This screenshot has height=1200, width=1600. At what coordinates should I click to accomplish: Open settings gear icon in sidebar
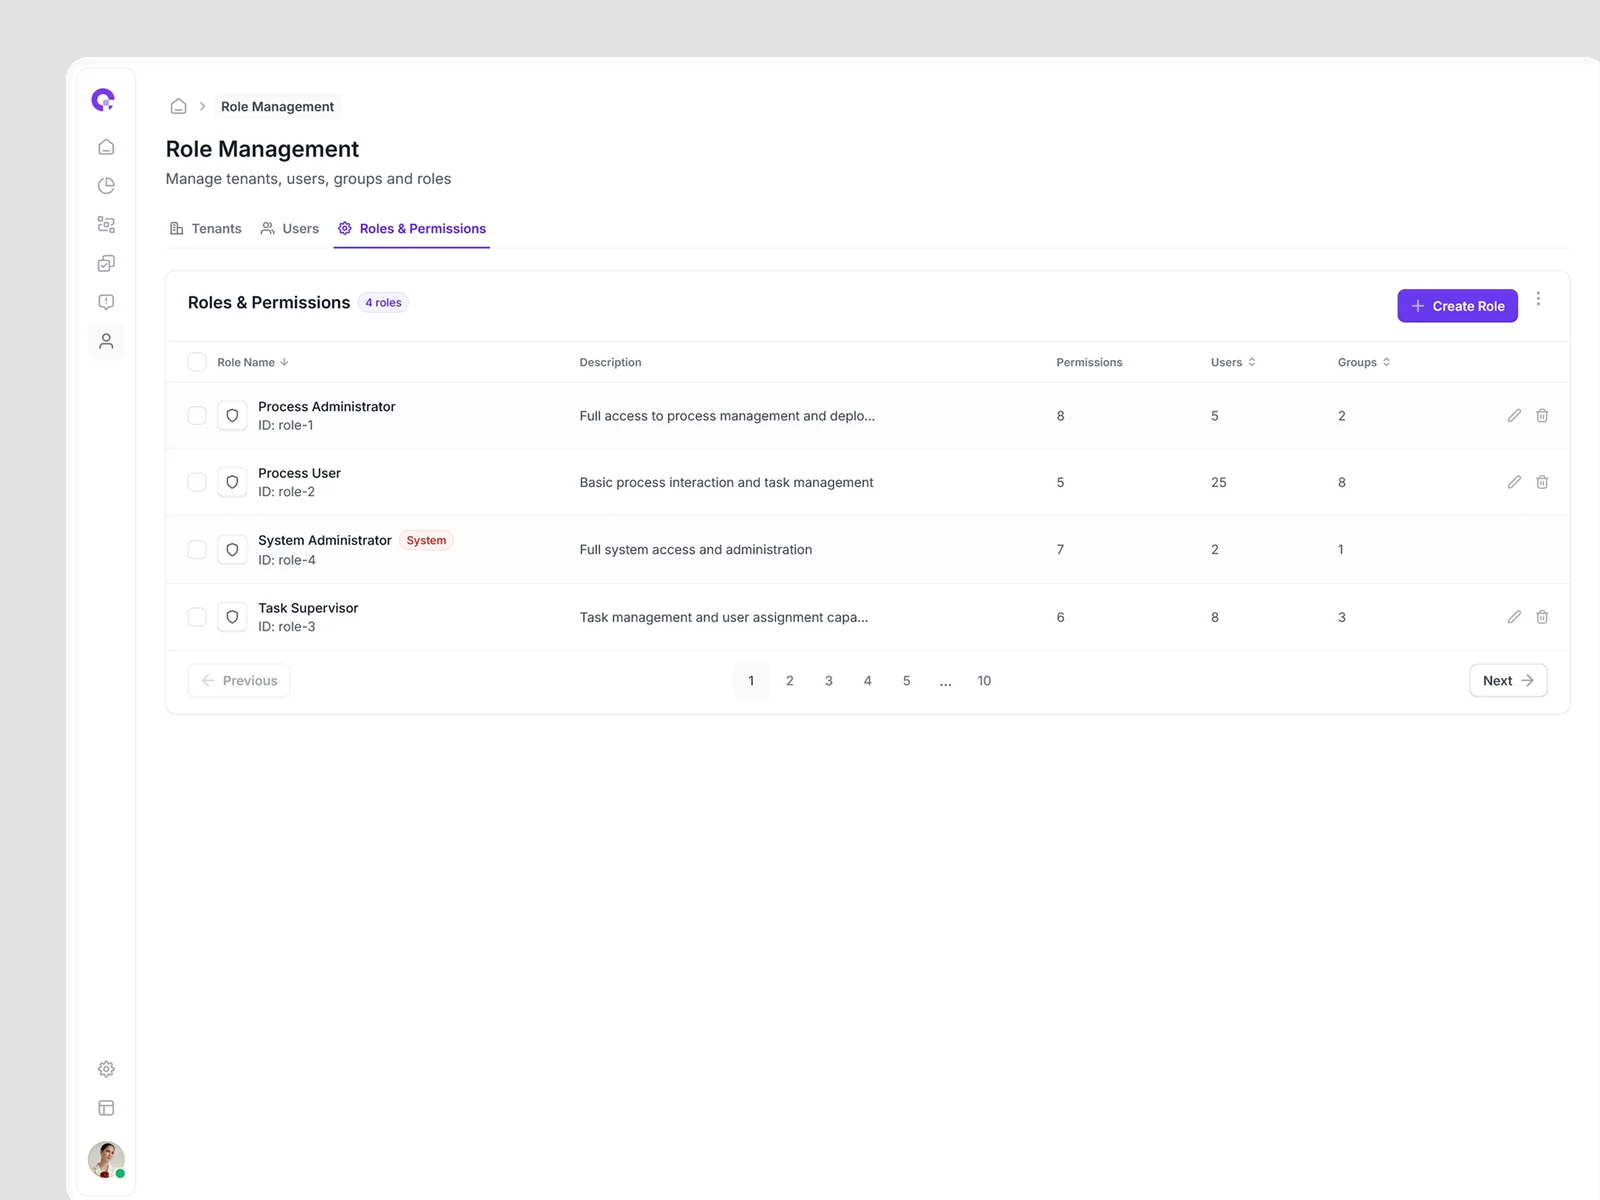coord(106,1069)
